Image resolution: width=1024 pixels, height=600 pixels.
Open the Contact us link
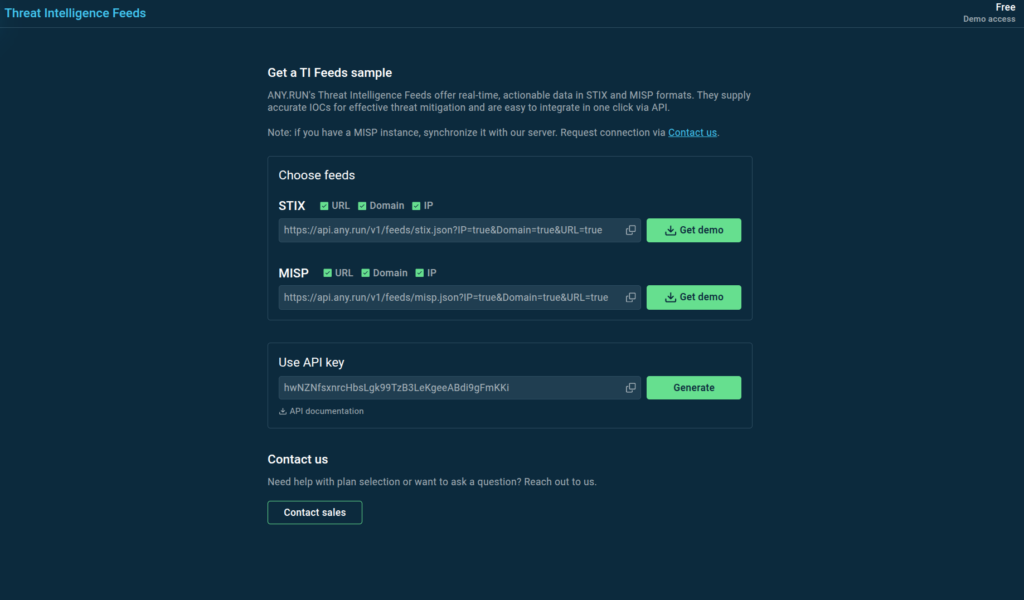pyautogui.click(x=692, y=132)
